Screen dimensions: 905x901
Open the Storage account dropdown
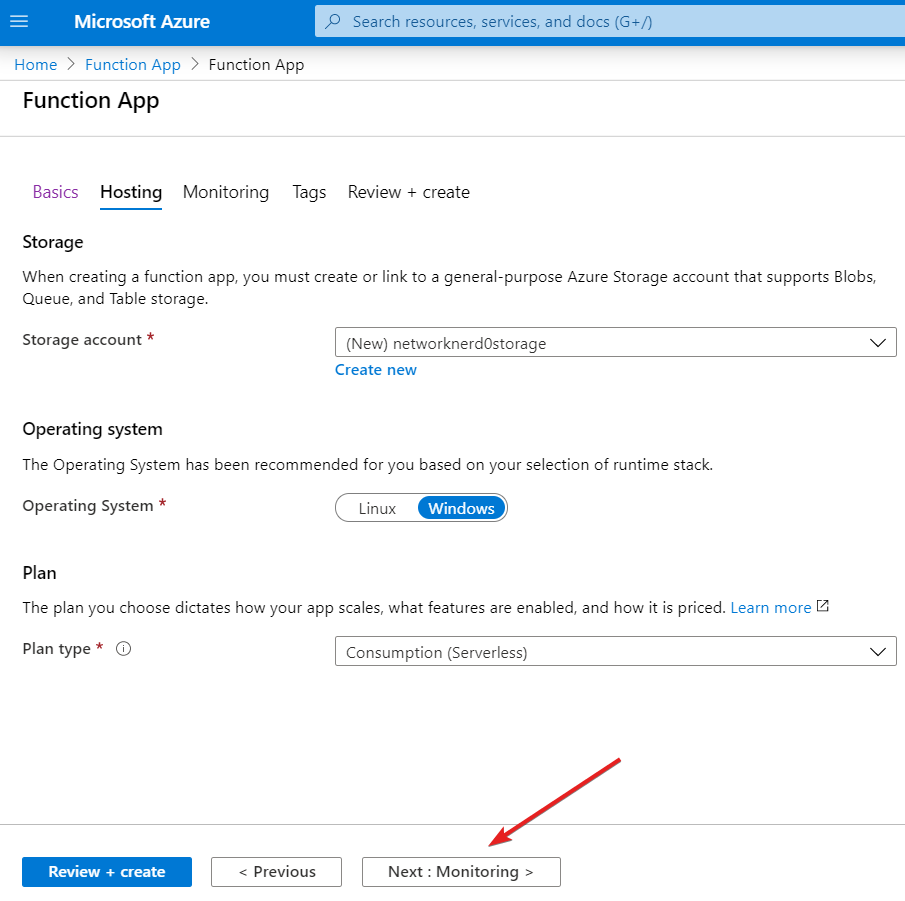pos(615,342)
